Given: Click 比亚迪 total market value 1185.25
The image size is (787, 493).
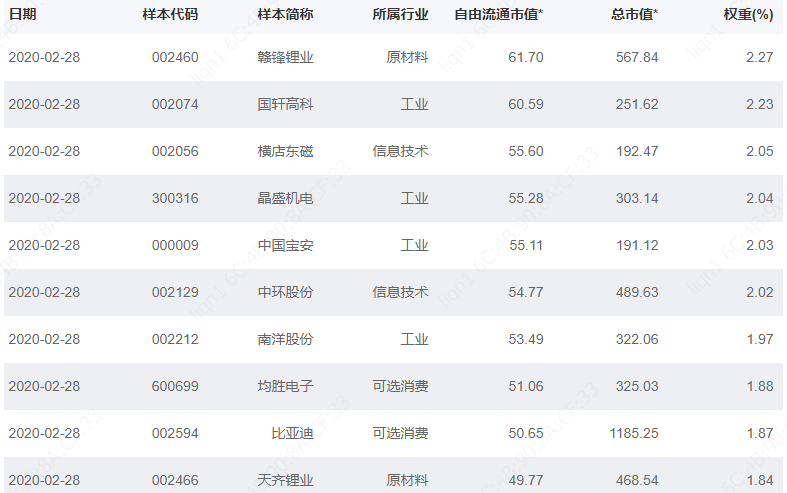Looking at the screenshot, I should pos(635,433).
